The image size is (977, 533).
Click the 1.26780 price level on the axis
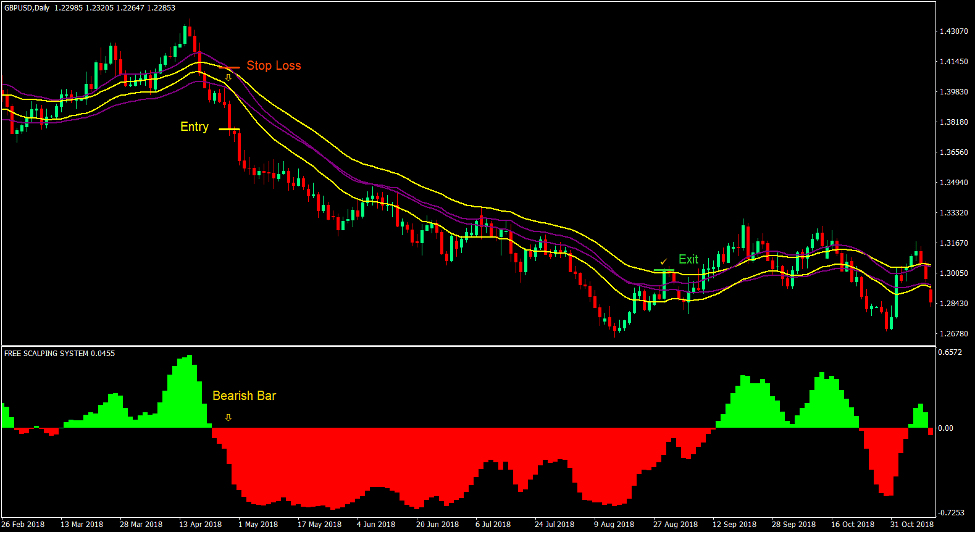coord(953,334)
